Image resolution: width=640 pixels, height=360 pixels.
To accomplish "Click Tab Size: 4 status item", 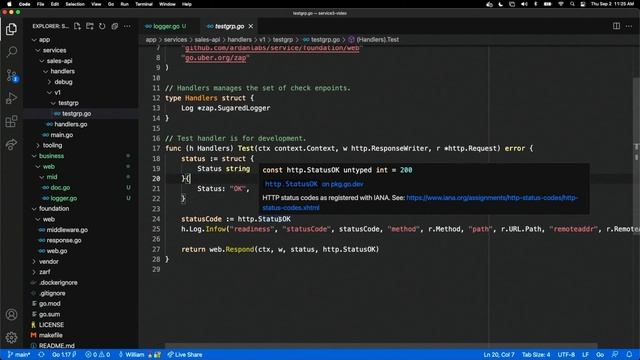I will click(536, 355).
